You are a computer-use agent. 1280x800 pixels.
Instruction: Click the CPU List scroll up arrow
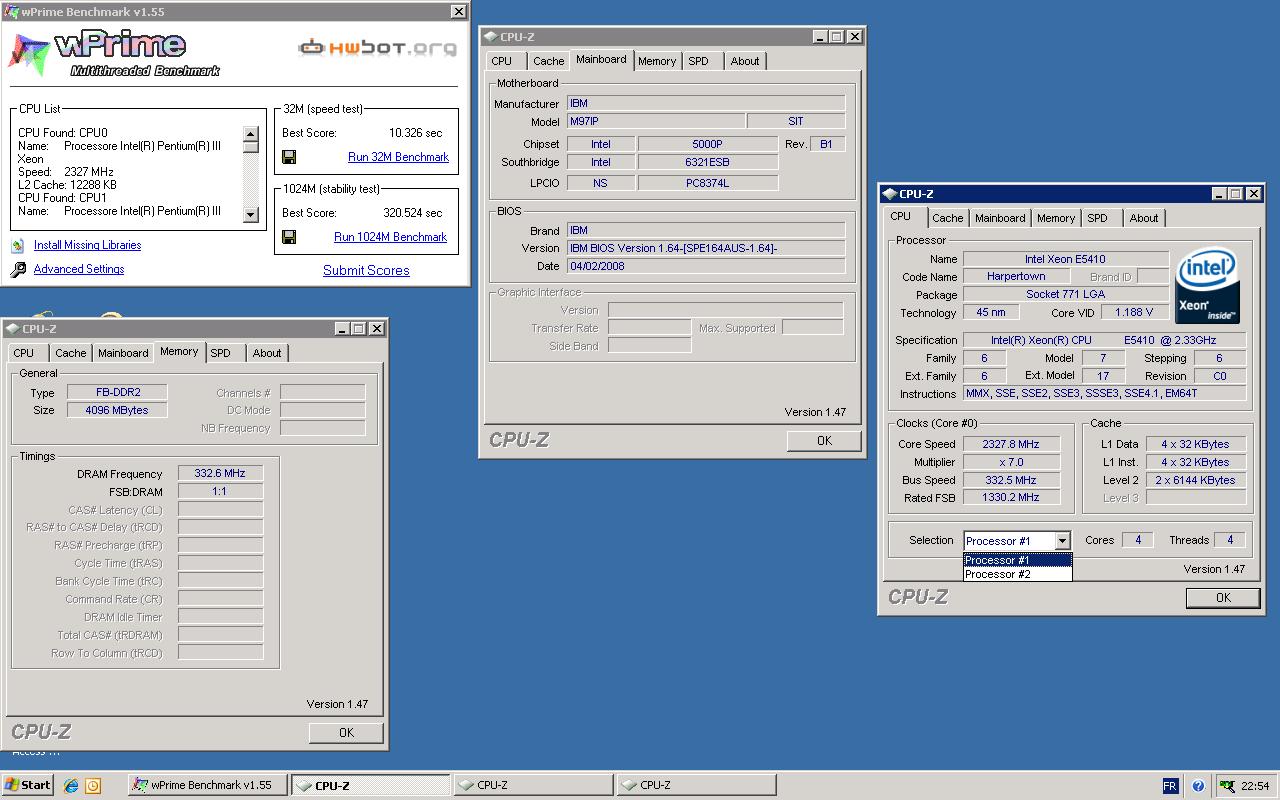250,134
